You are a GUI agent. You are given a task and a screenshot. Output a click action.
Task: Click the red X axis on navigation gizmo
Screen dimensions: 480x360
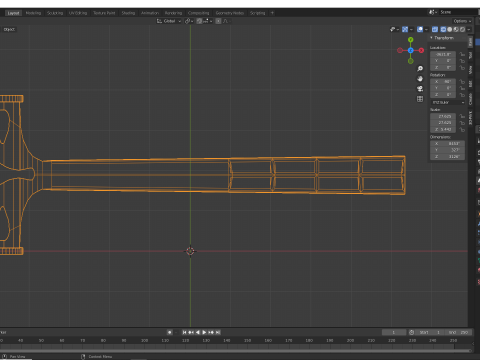pos(421,50)
